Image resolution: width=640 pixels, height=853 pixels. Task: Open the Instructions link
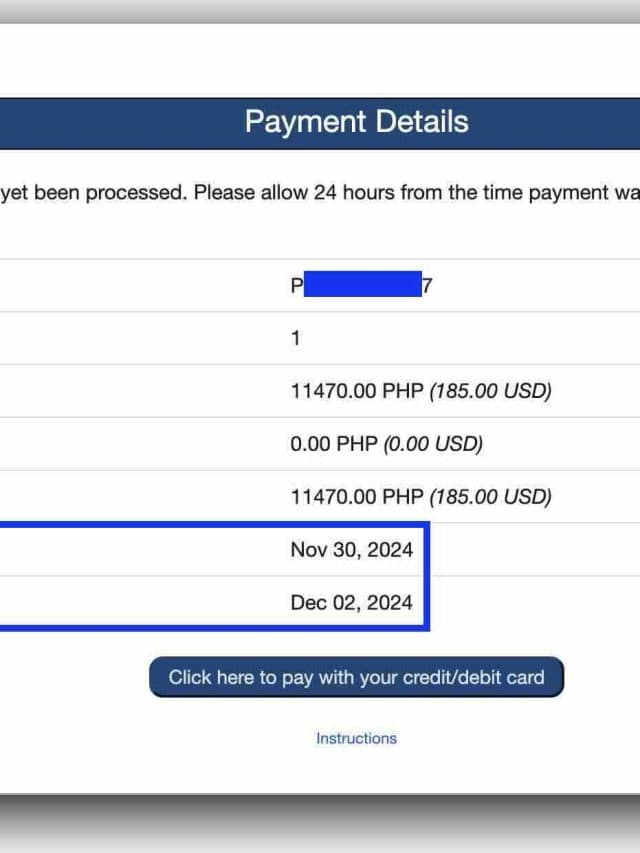pyautogui.click(x=356, y=738)
